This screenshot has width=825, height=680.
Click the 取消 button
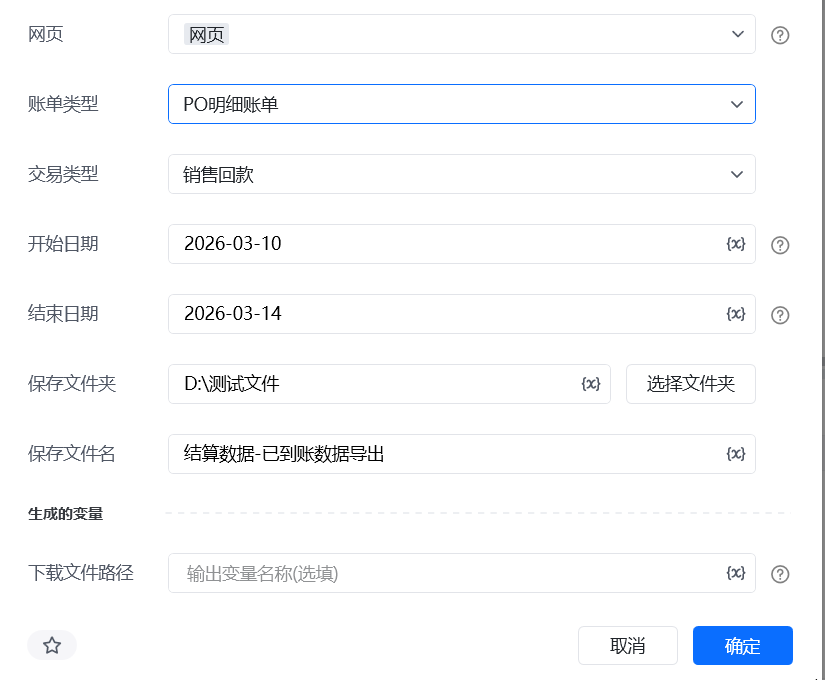(628, 645)
